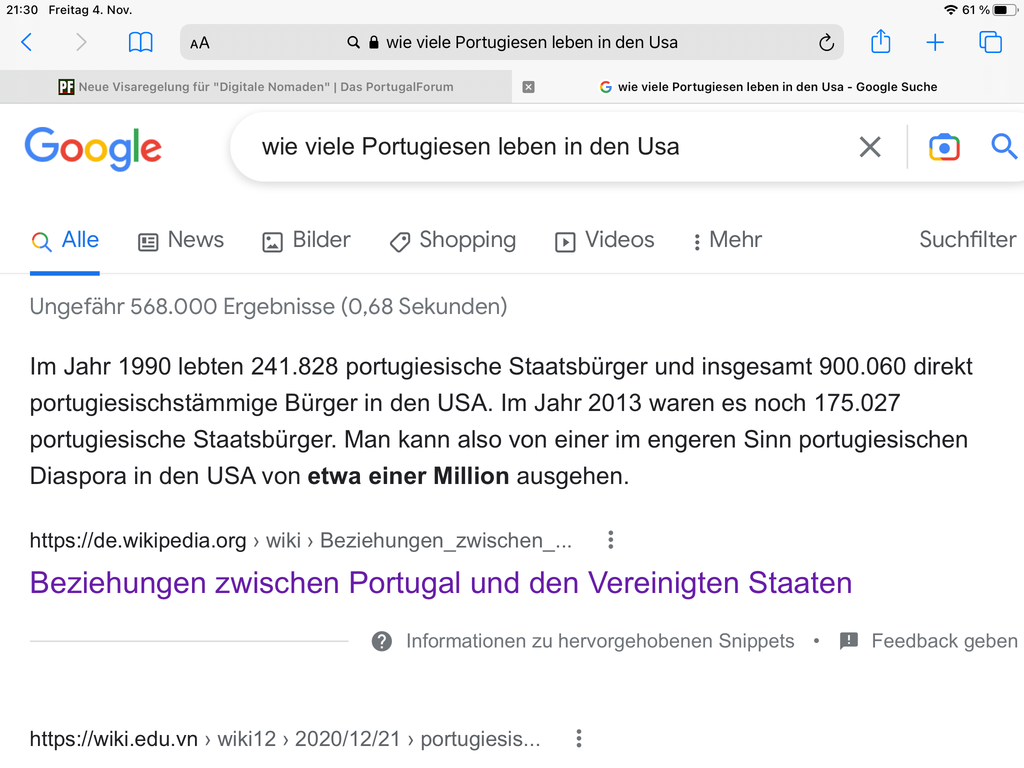
Task: Go back with Safari's back arrow
Action: (x=27, y=42)
